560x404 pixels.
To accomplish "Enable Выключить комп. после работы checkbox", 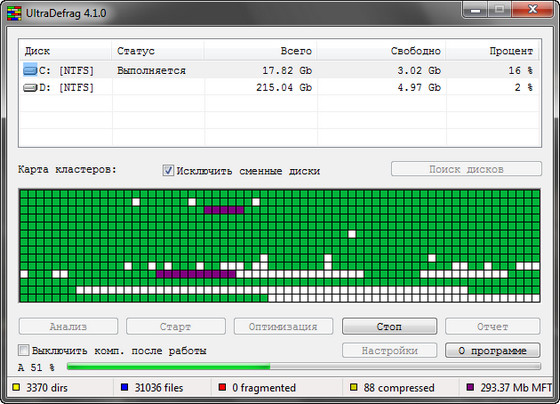I will pyautogui.click(x=24, y=350).
